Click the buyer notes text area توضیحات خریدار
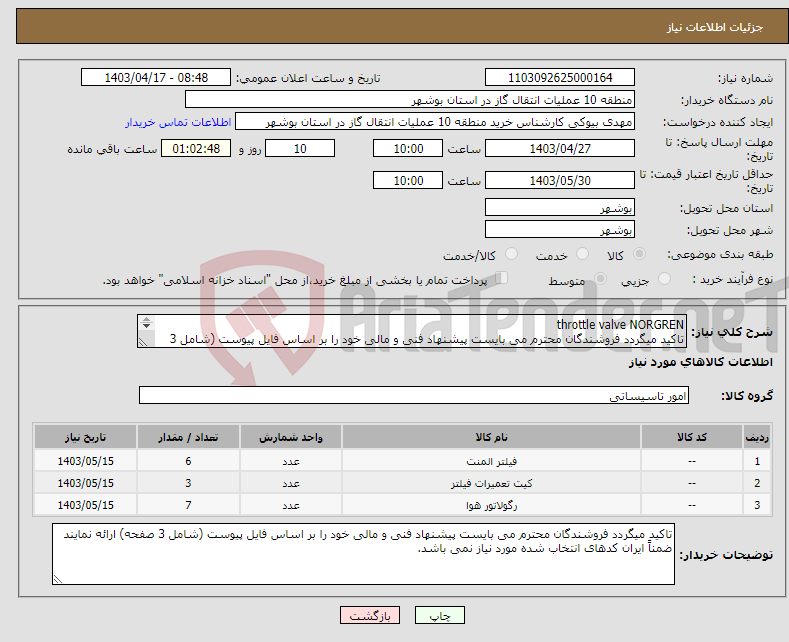The image size is (789, 642). tap(363, 554)
